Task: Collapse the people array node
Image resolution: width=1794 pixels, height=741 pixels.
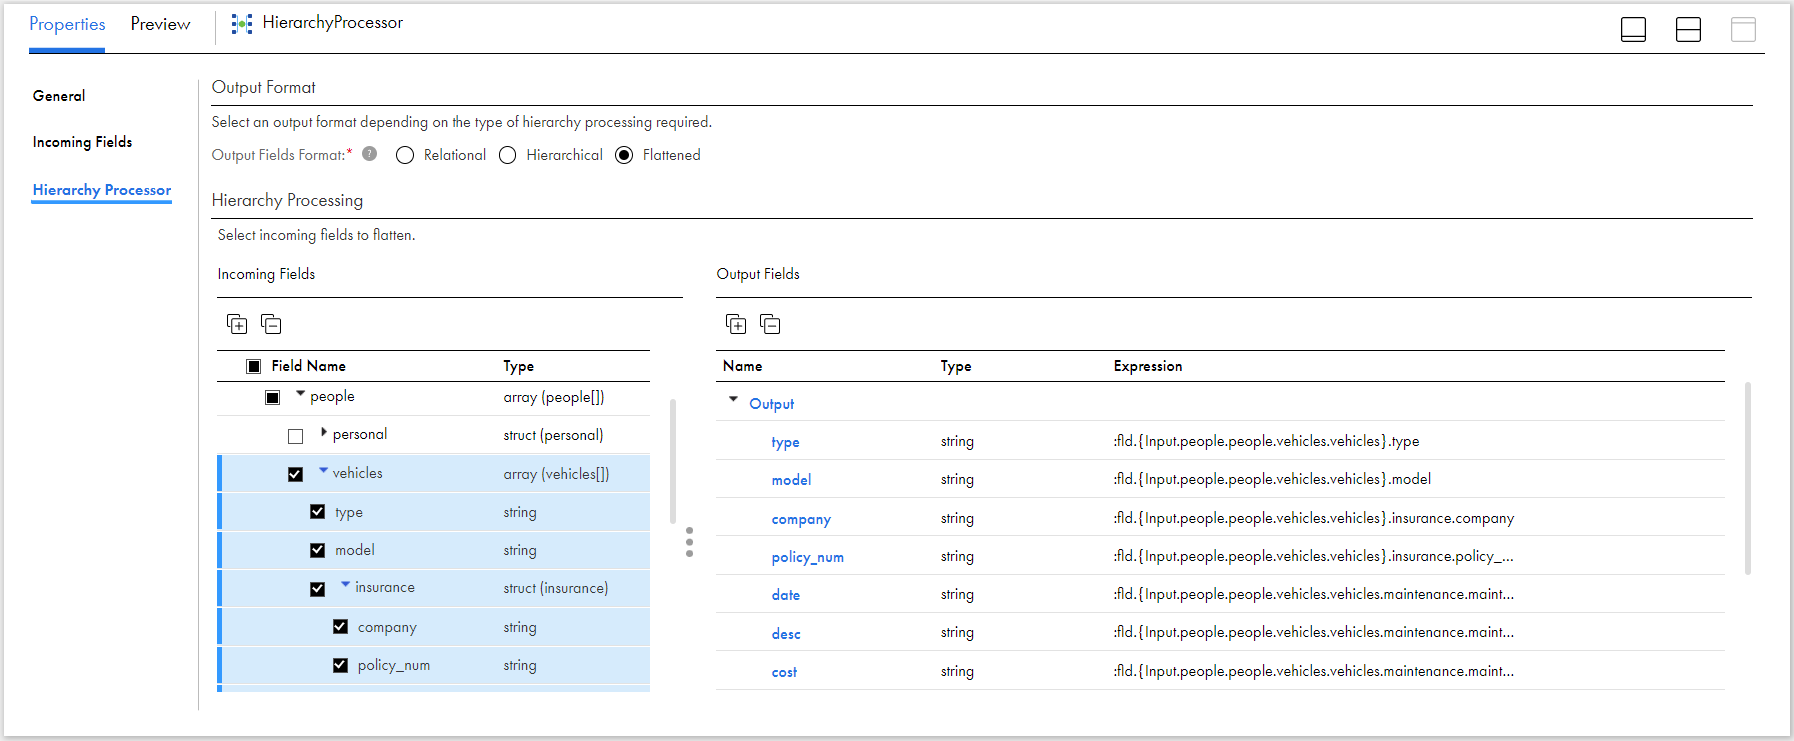Action: pos(300,394)
